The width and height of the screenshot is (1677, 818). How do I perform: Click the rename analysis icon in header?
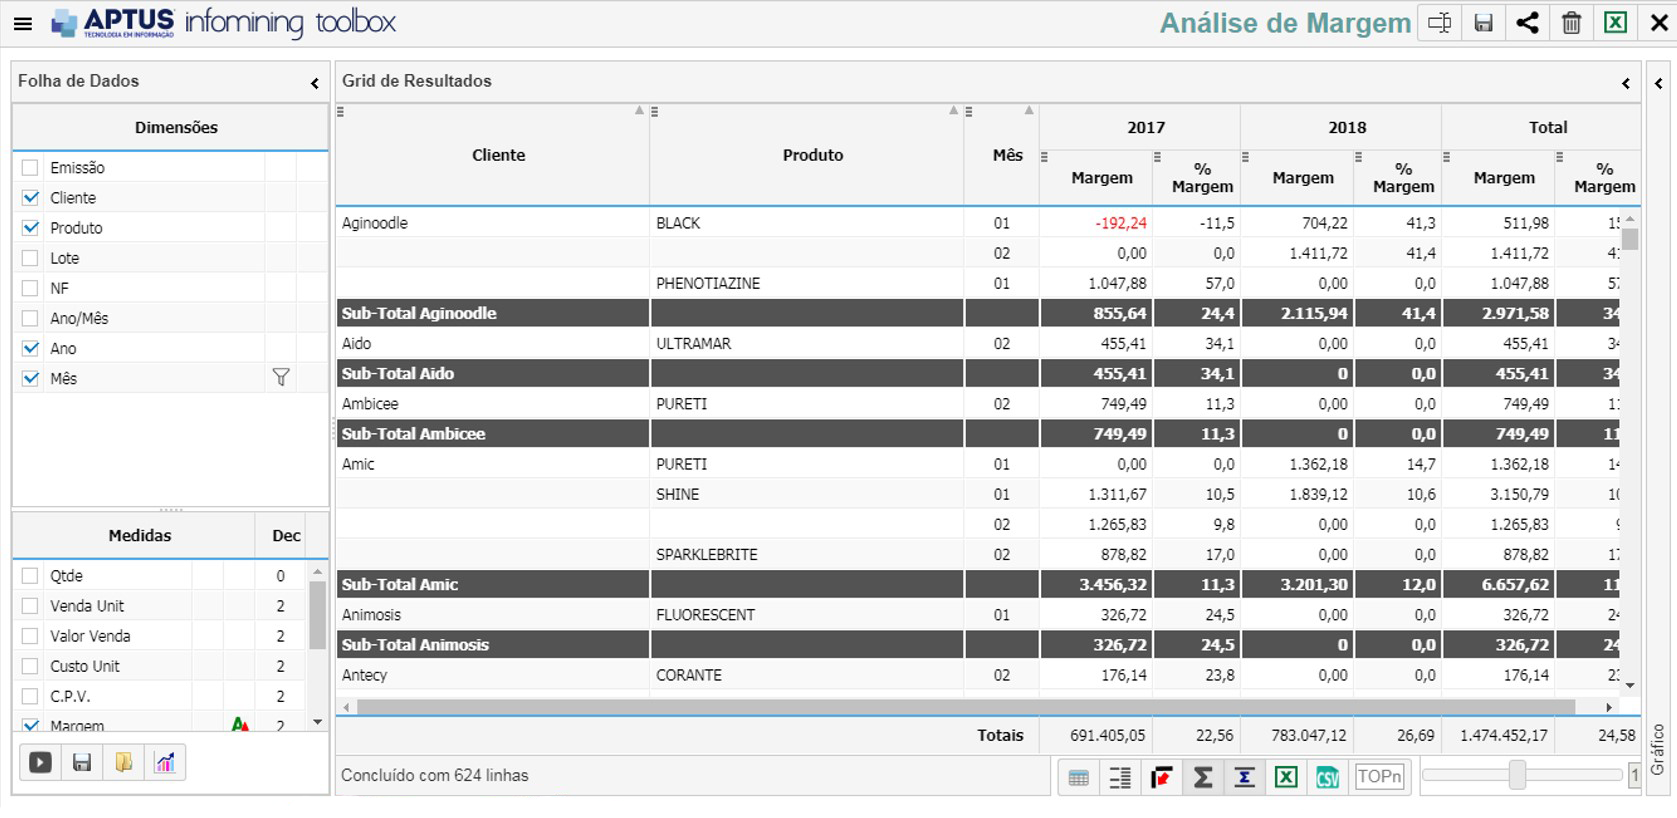coord(1439,23)
